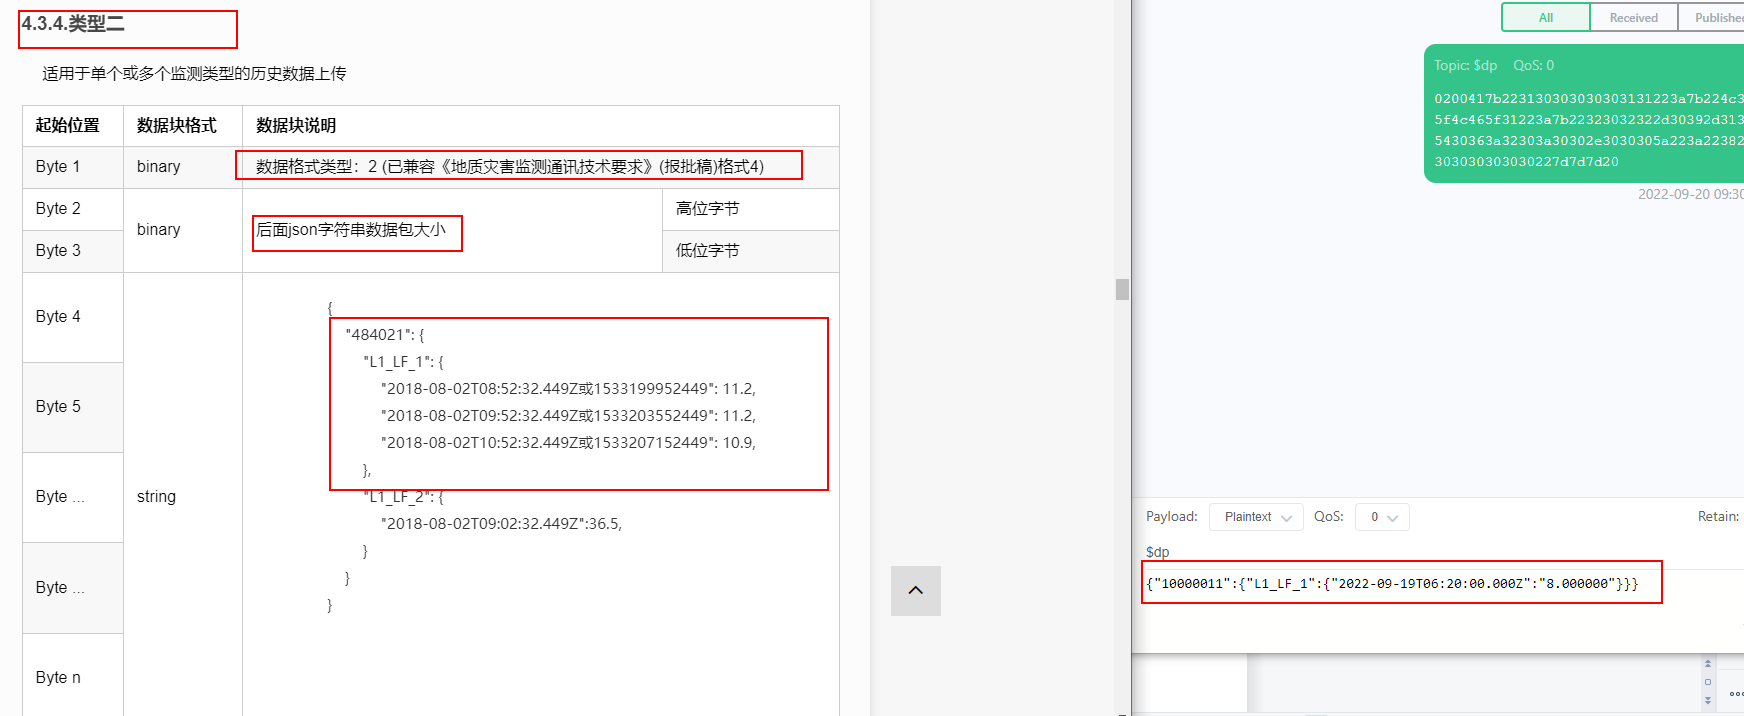Click the double-down arrow icon
The height and width of the screenshot is (716, 1744).
click(x=1708, y=700)
